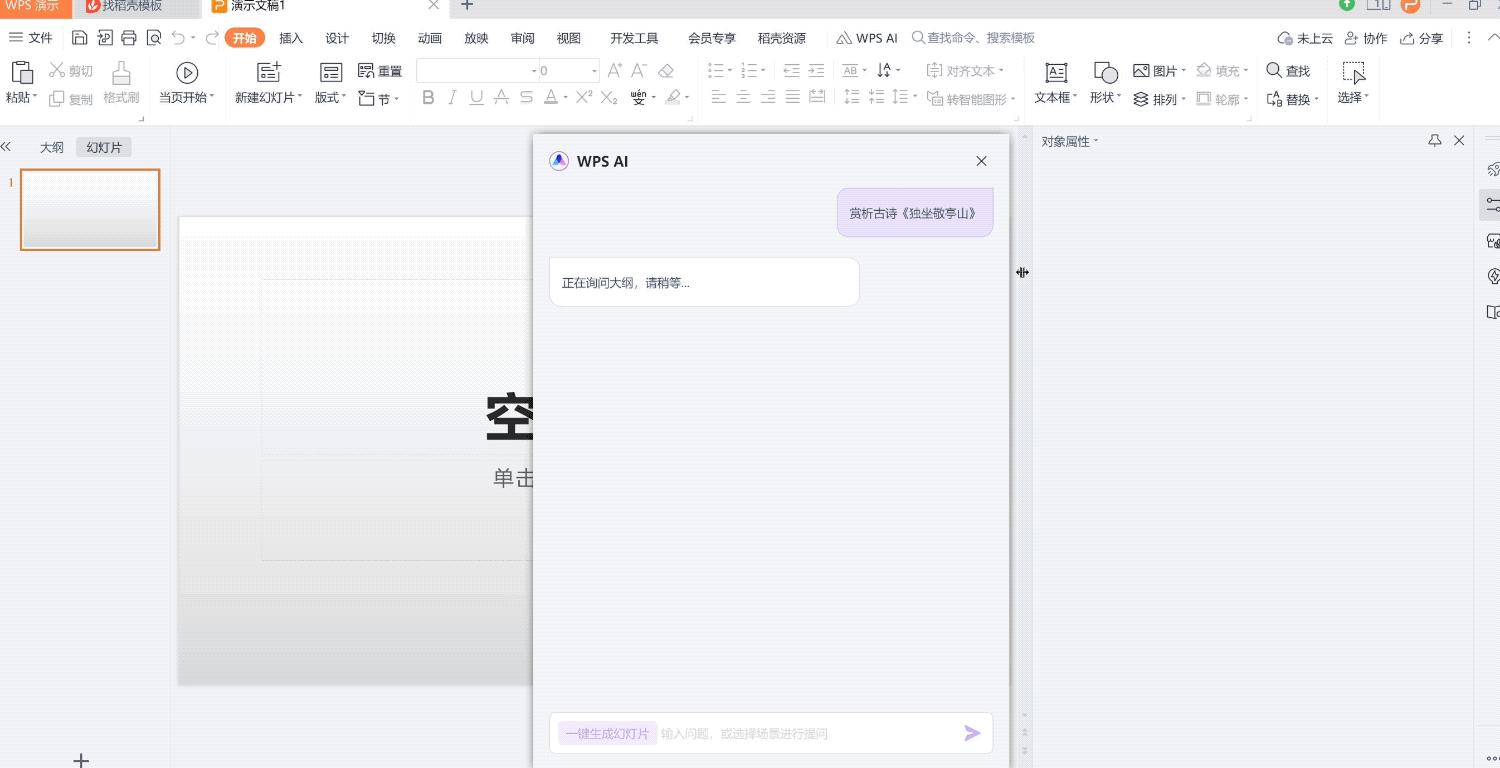Toggle bold formatting on selected text
1500x768 pixels.
[x=428, y=97]
